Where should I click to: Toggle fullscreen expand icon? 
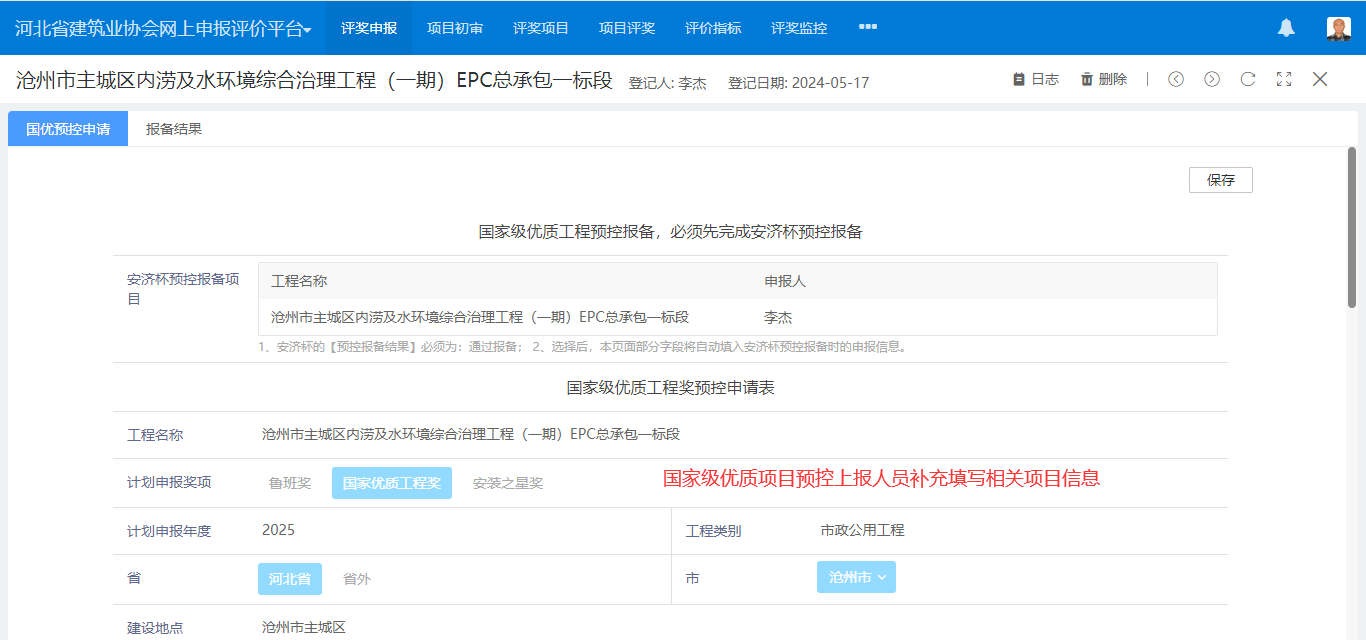(1284, 79)
